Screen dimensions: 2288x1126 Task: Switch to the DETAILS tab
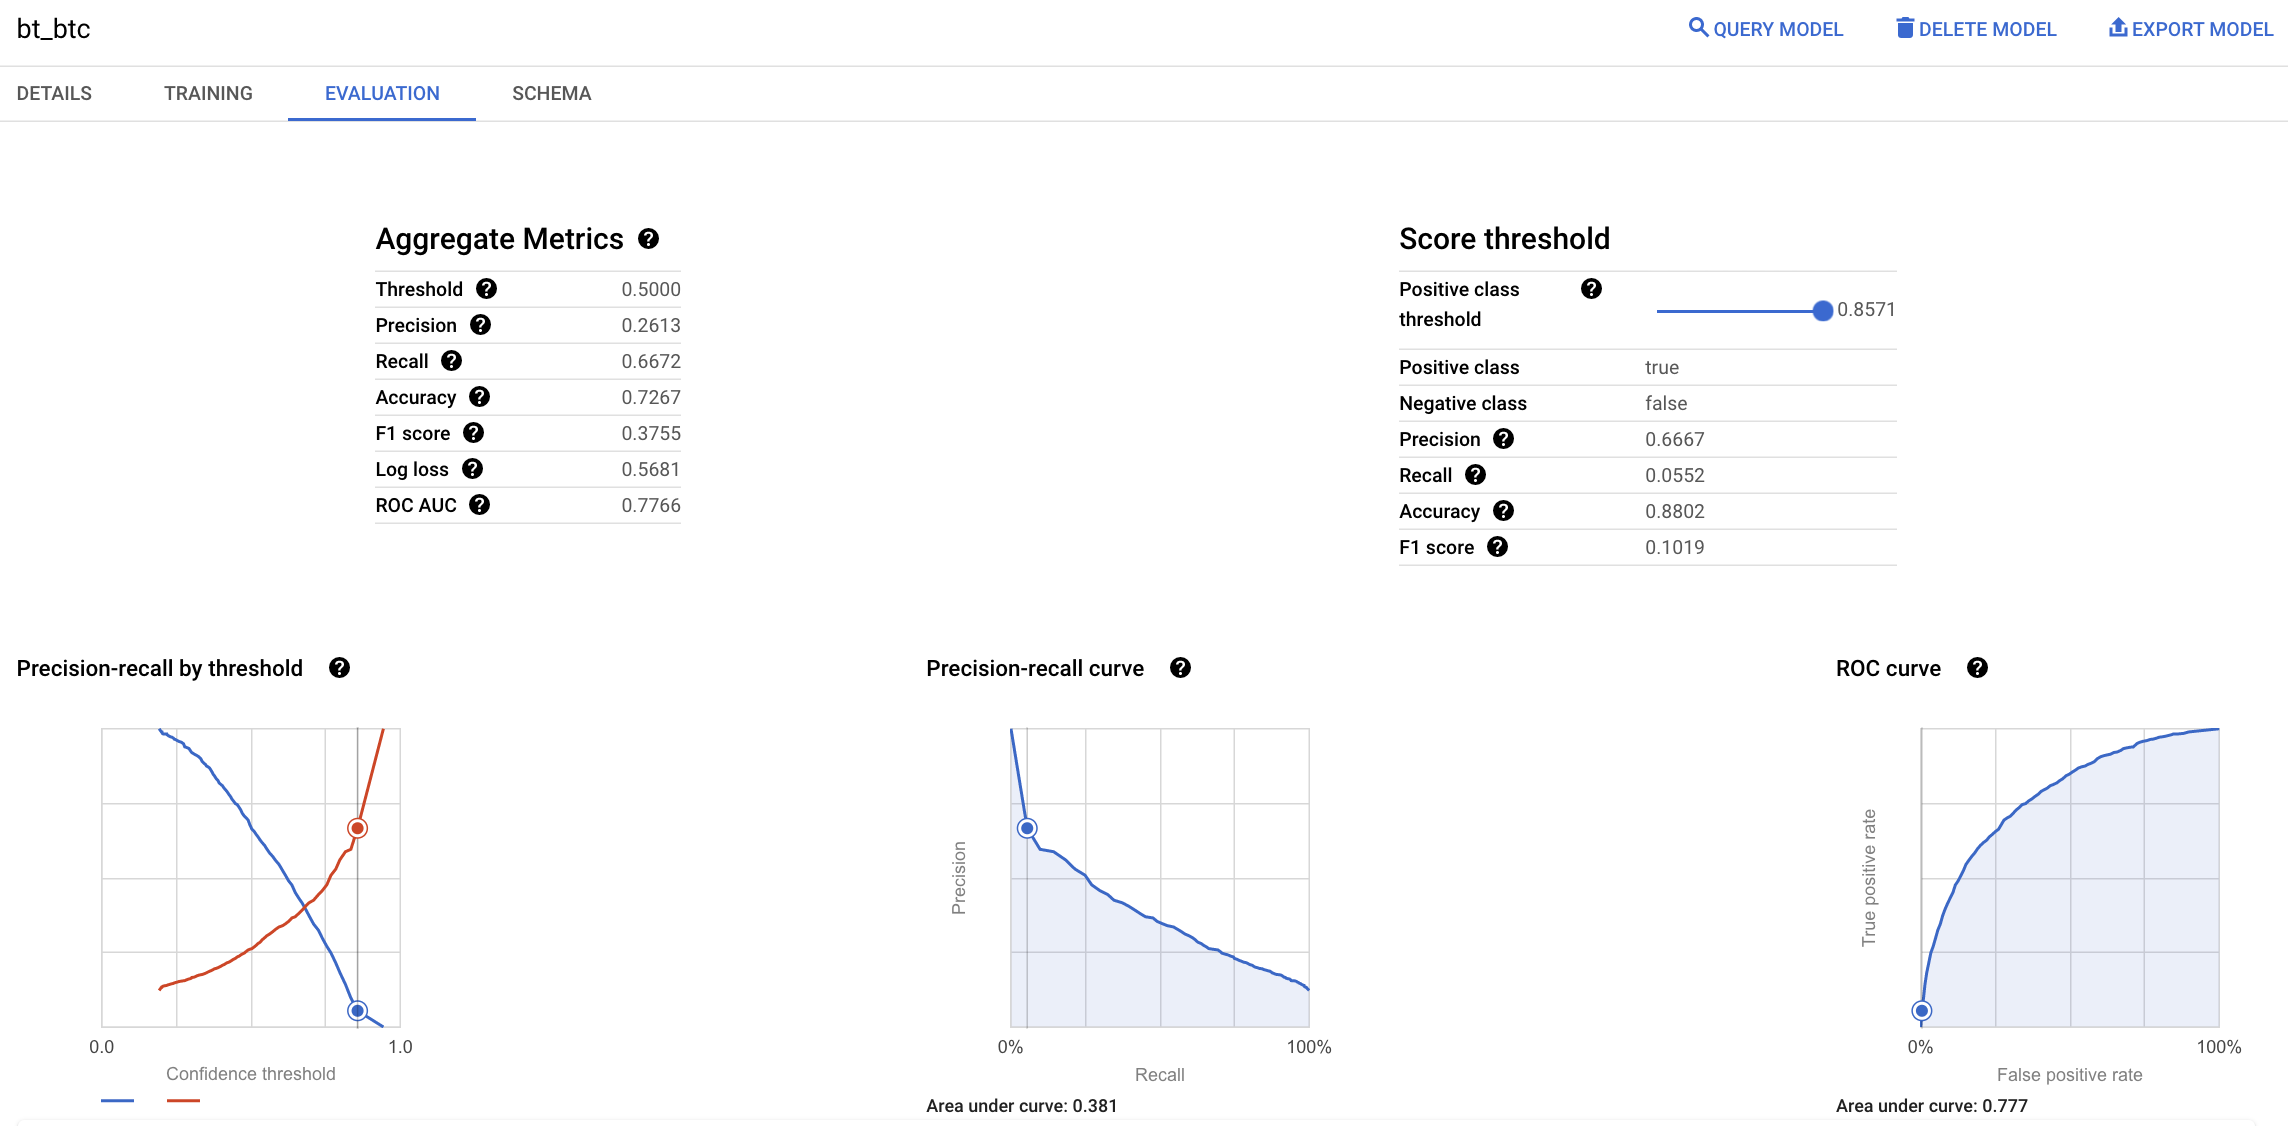(x=54, y=93)
